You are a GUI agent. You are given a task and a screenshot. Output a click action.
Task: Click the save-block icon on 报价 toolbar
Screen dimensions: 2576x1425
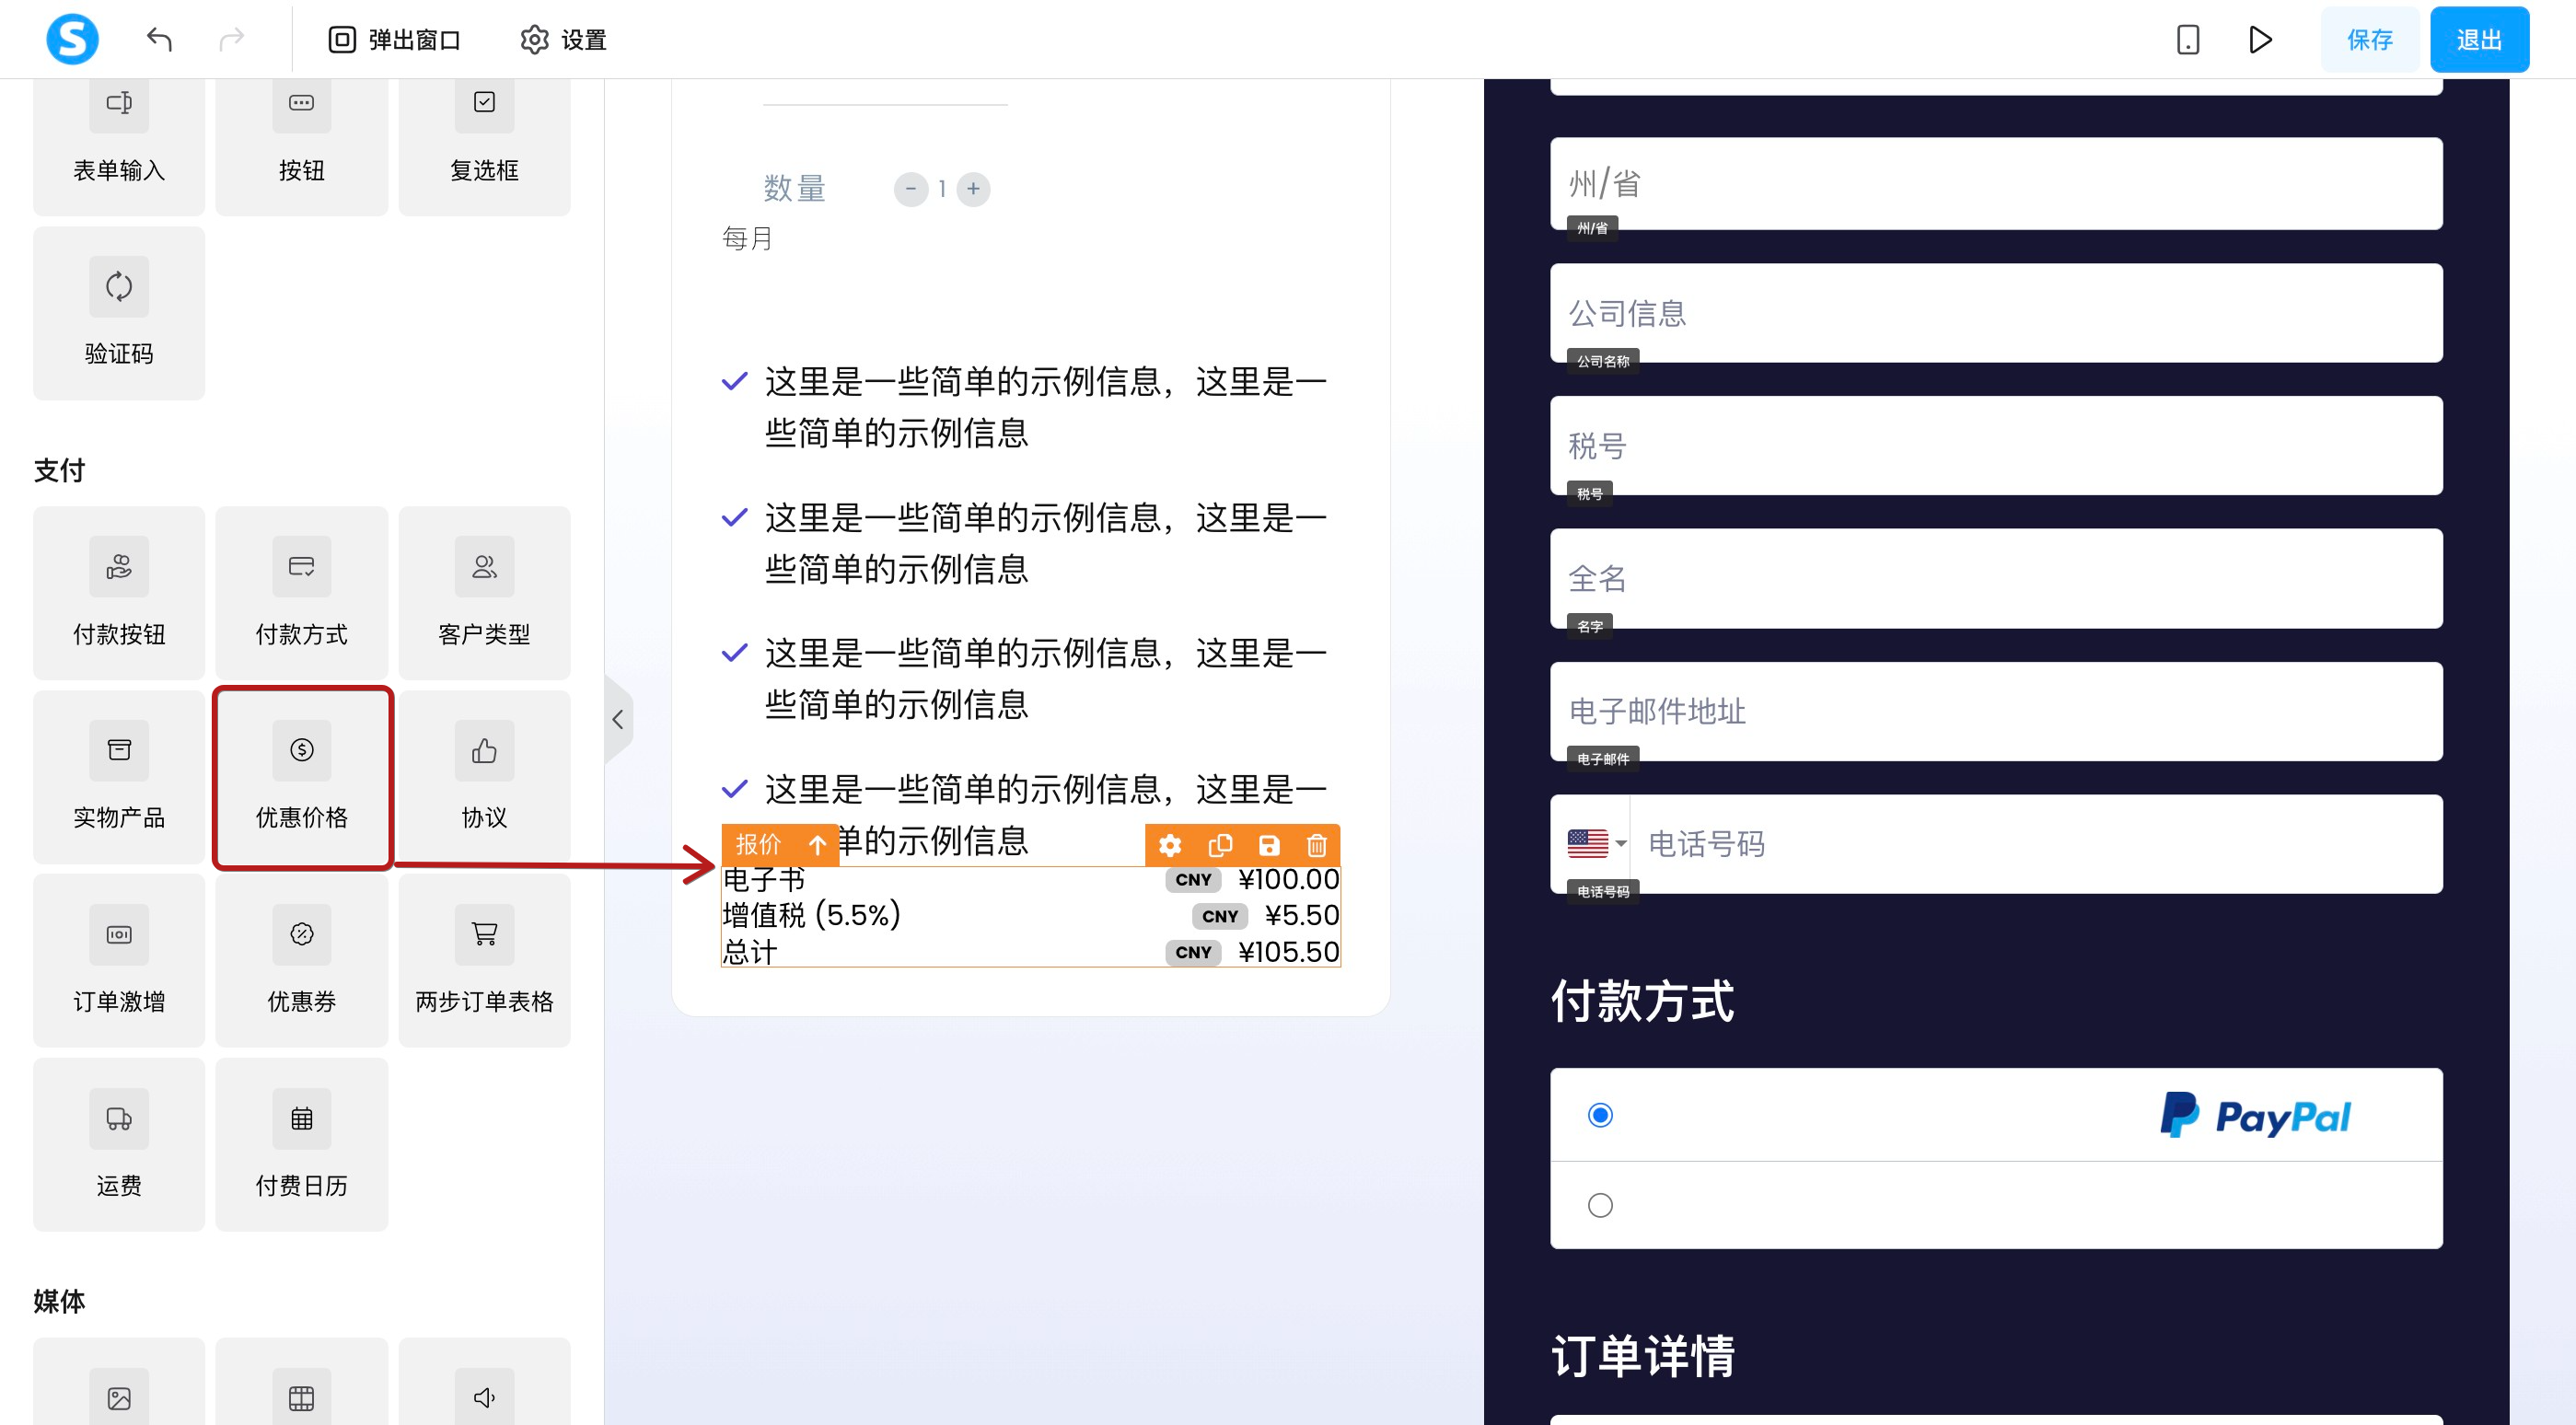click(1268, 845)
